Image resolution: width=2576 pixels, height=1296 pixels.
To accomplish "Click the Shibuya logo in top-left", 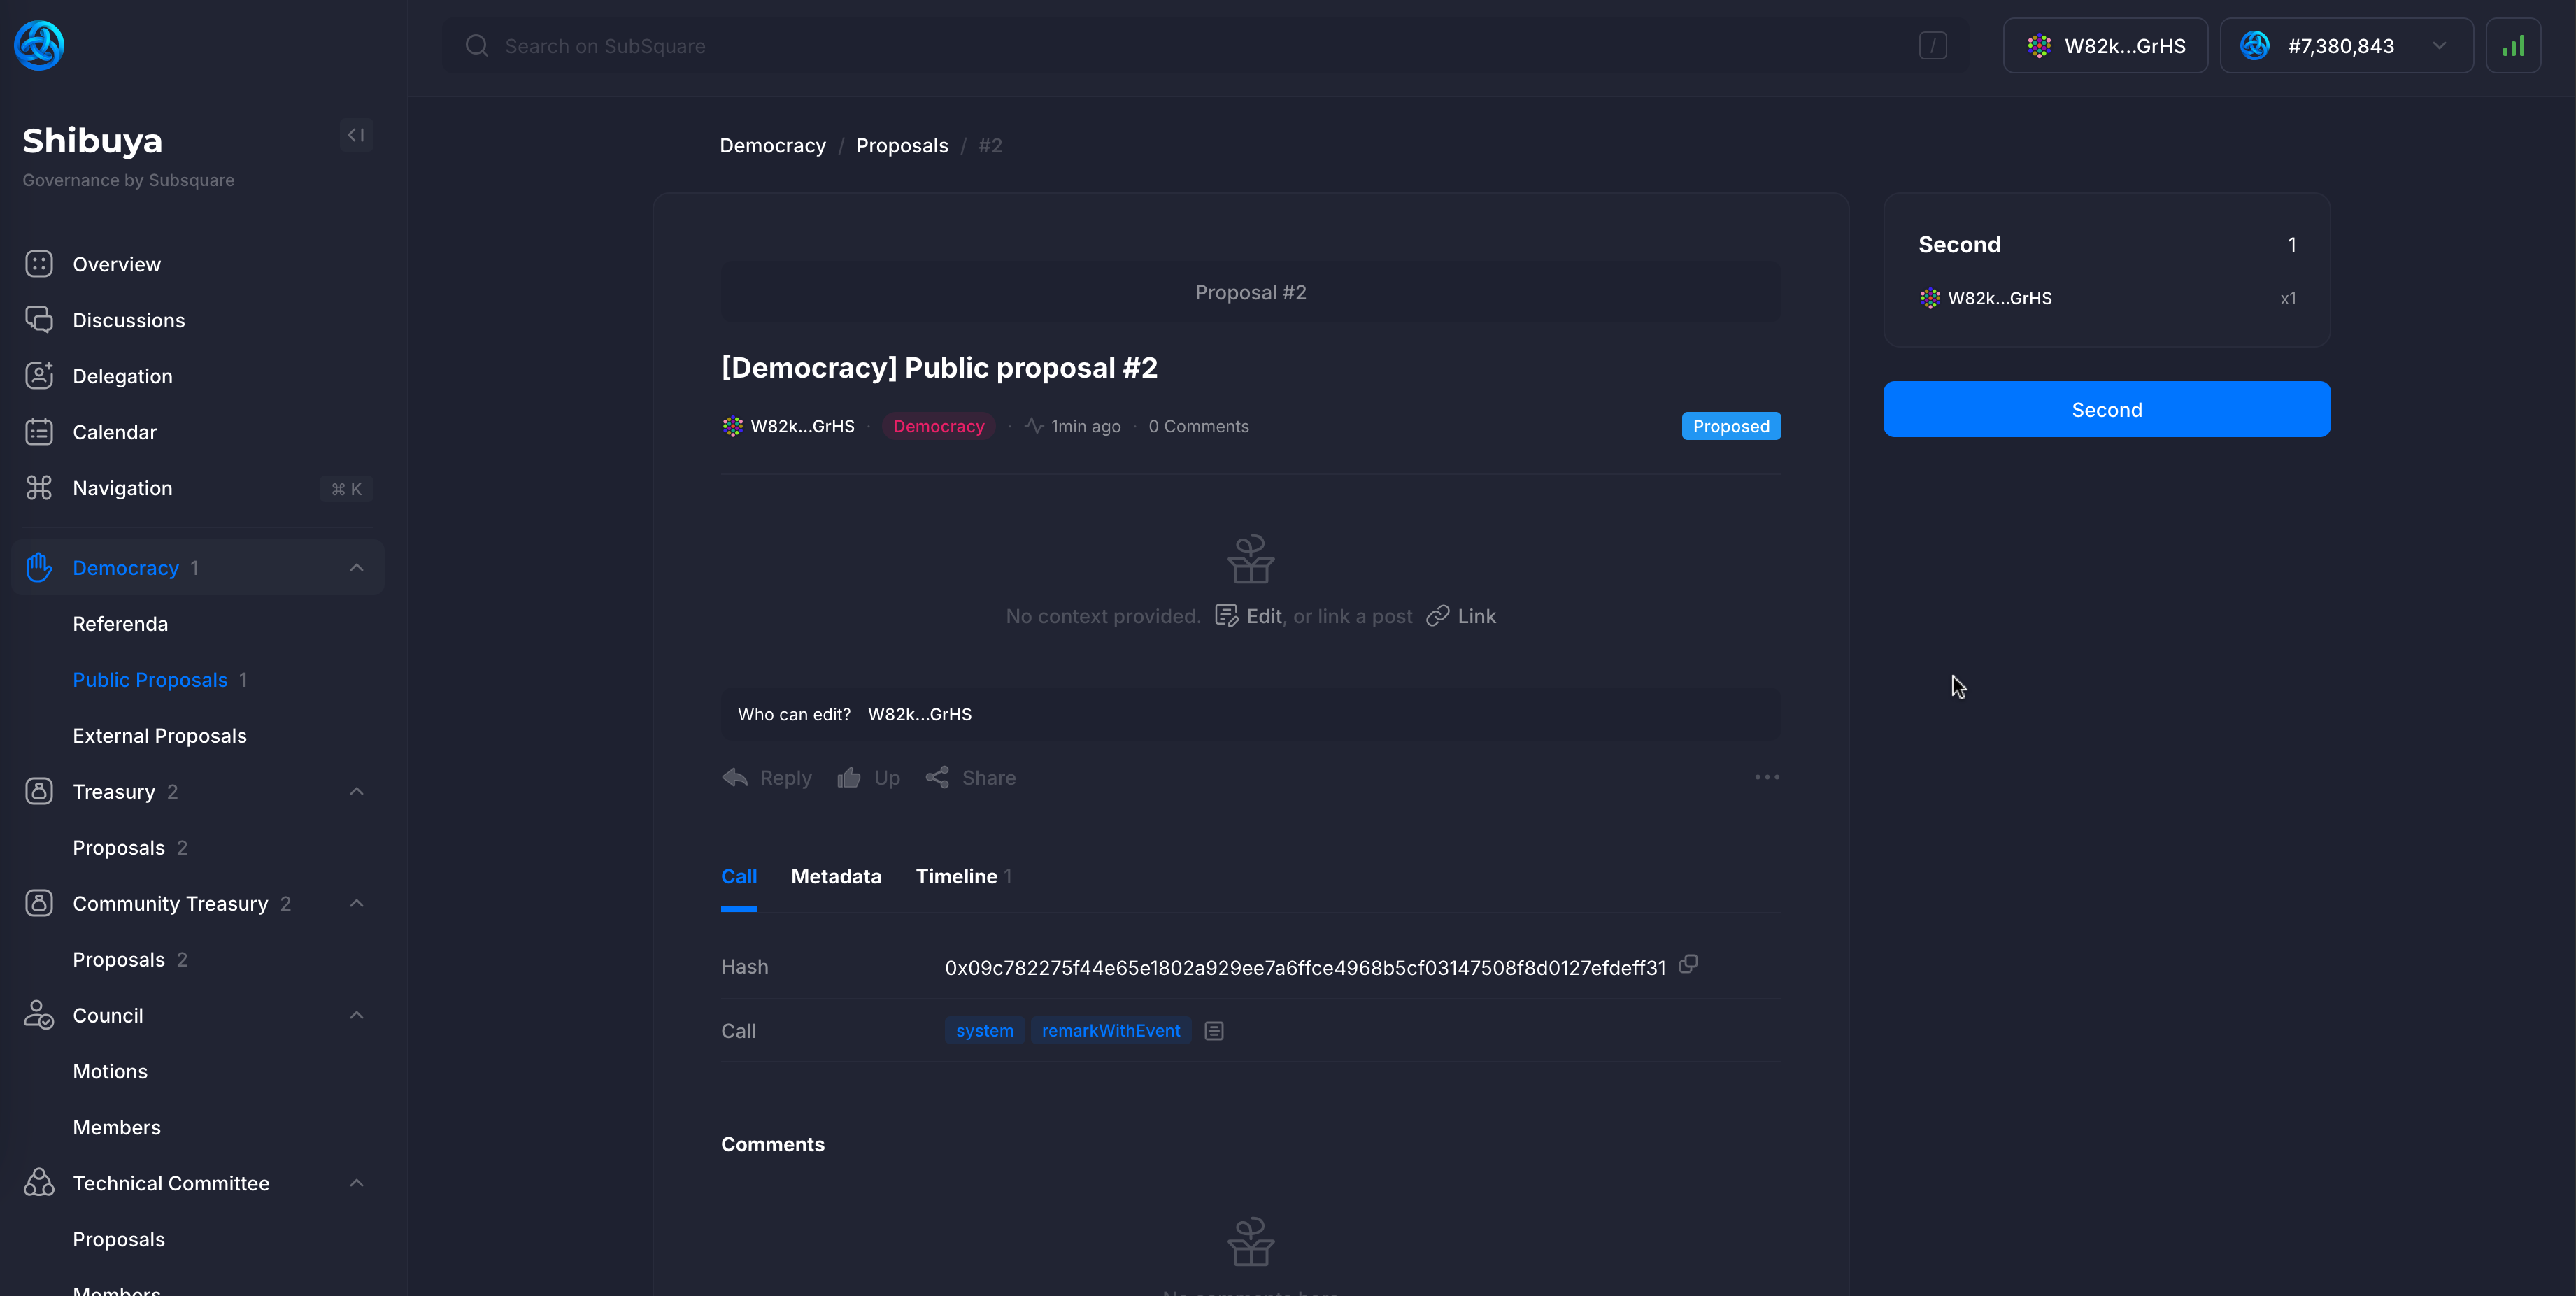I will coord(39,46).
